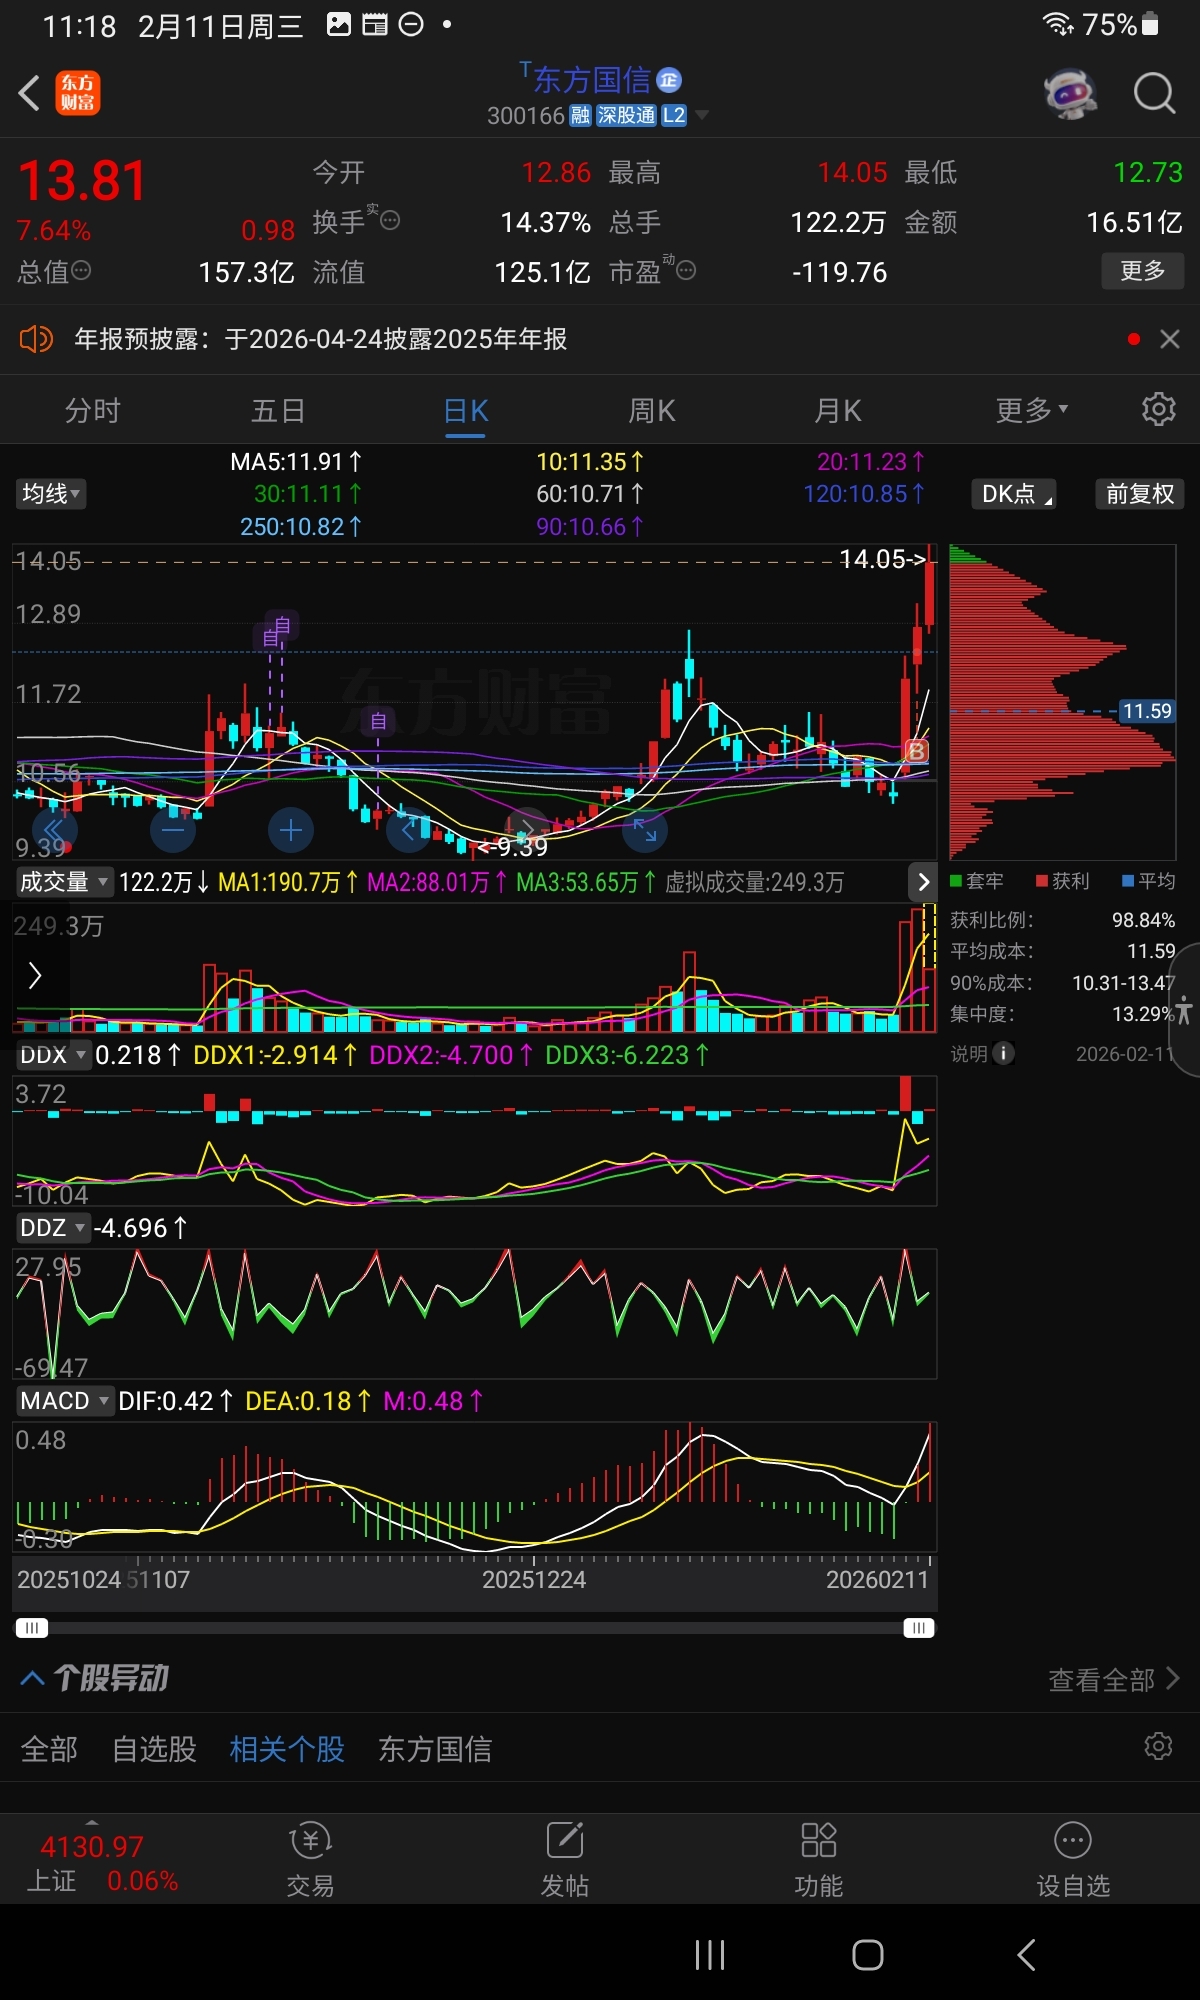Expand the stock code dropdown arrow
The image size is (1200, 2000).
(702, 116)
